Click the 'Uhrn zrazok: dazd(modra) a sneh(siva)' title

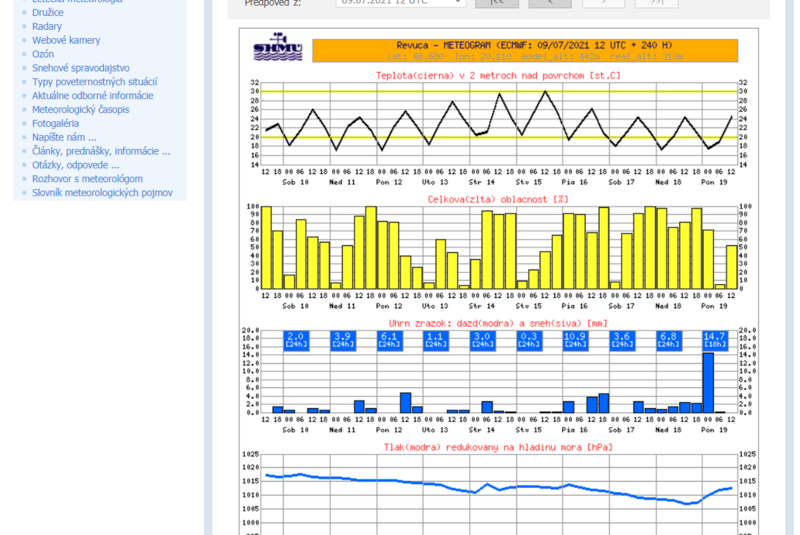pos(498,323)
